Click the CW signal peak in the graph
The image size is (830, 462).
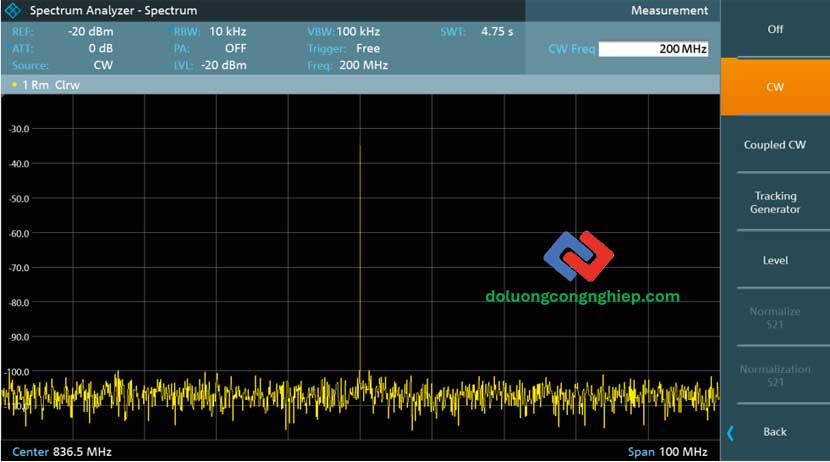point(360,145)
